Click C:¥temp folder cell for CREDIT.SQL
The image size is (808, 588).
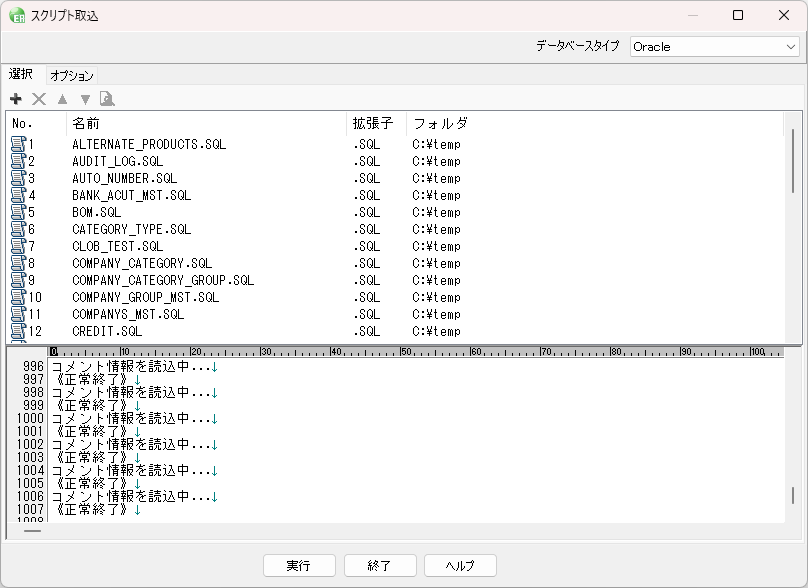[x=436, y=331]
